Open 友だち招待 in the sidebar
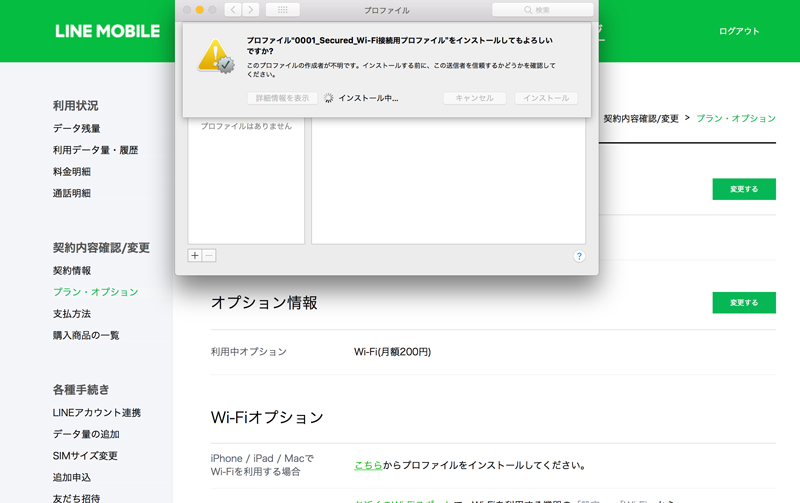 coord(77,498)
